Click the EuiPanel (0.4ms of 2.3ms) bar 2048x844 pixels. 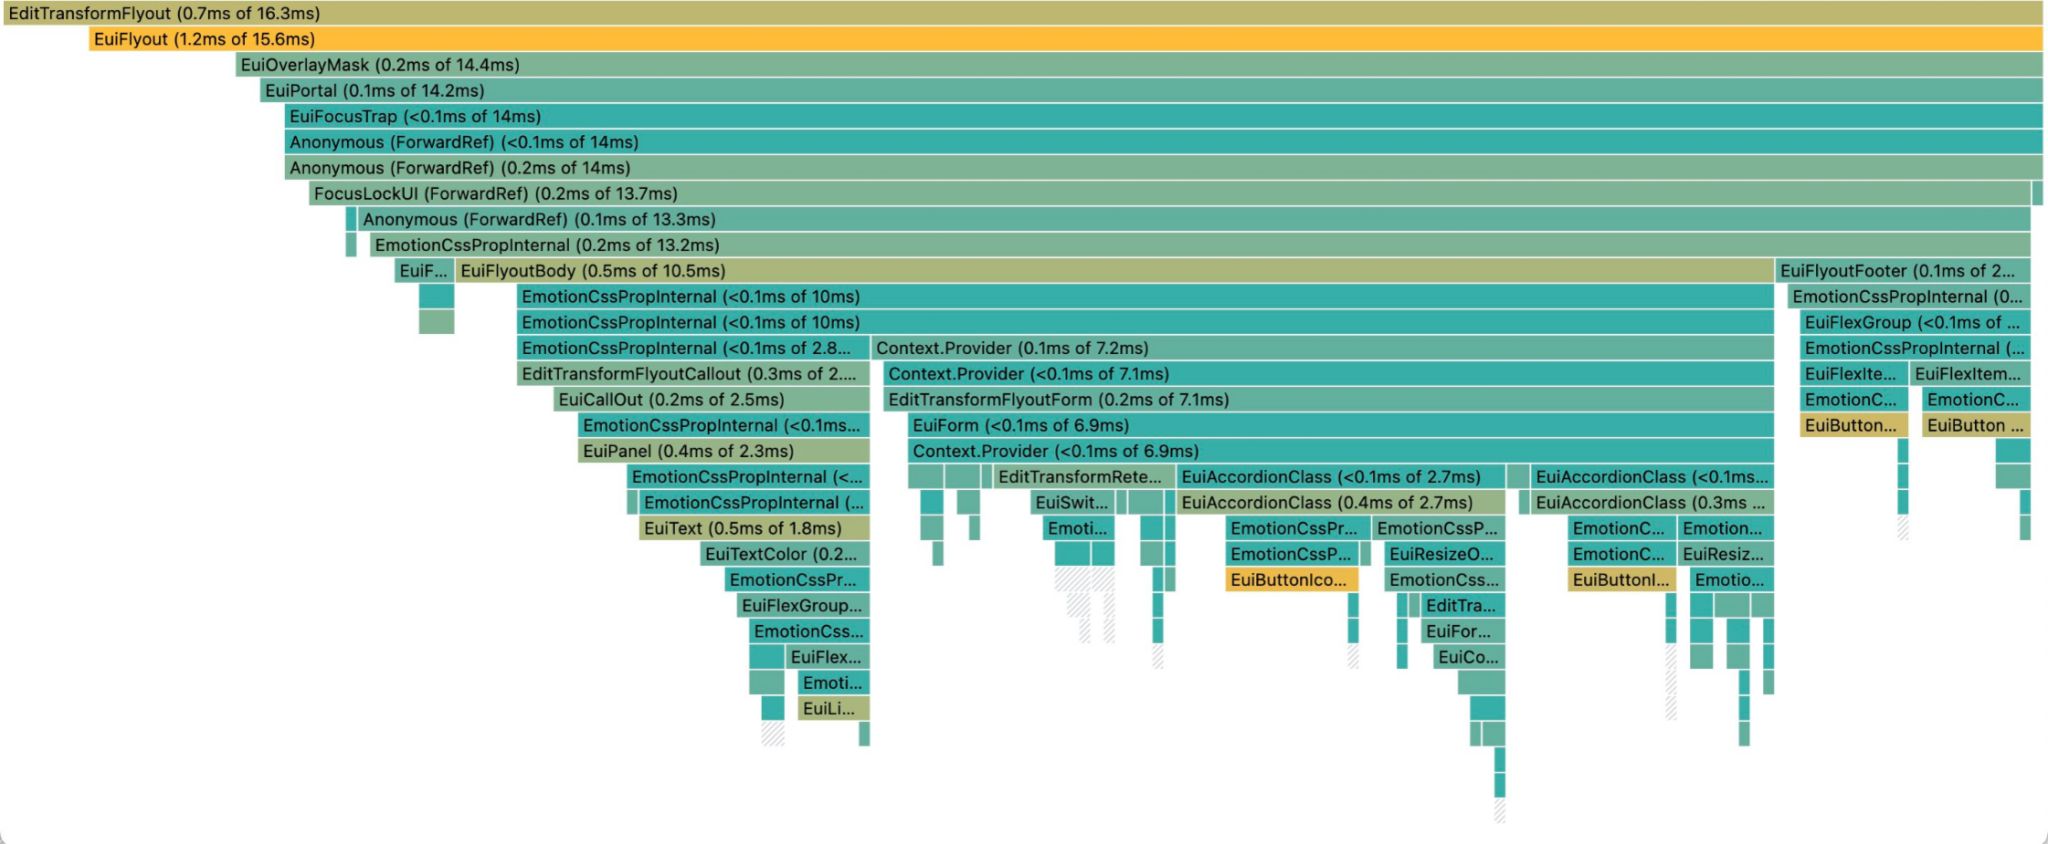[x=724, y=451]
